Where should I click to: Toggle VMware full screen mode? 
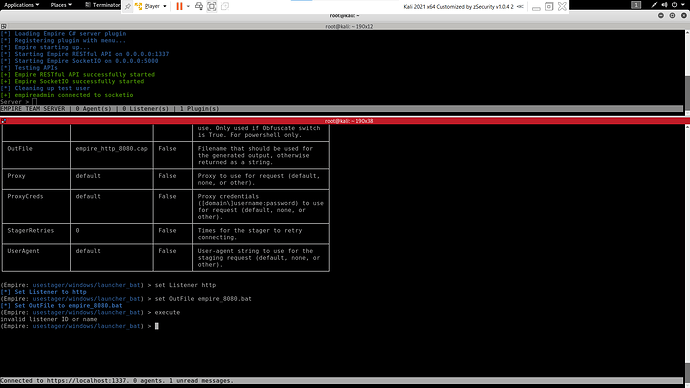pos(212,6)
